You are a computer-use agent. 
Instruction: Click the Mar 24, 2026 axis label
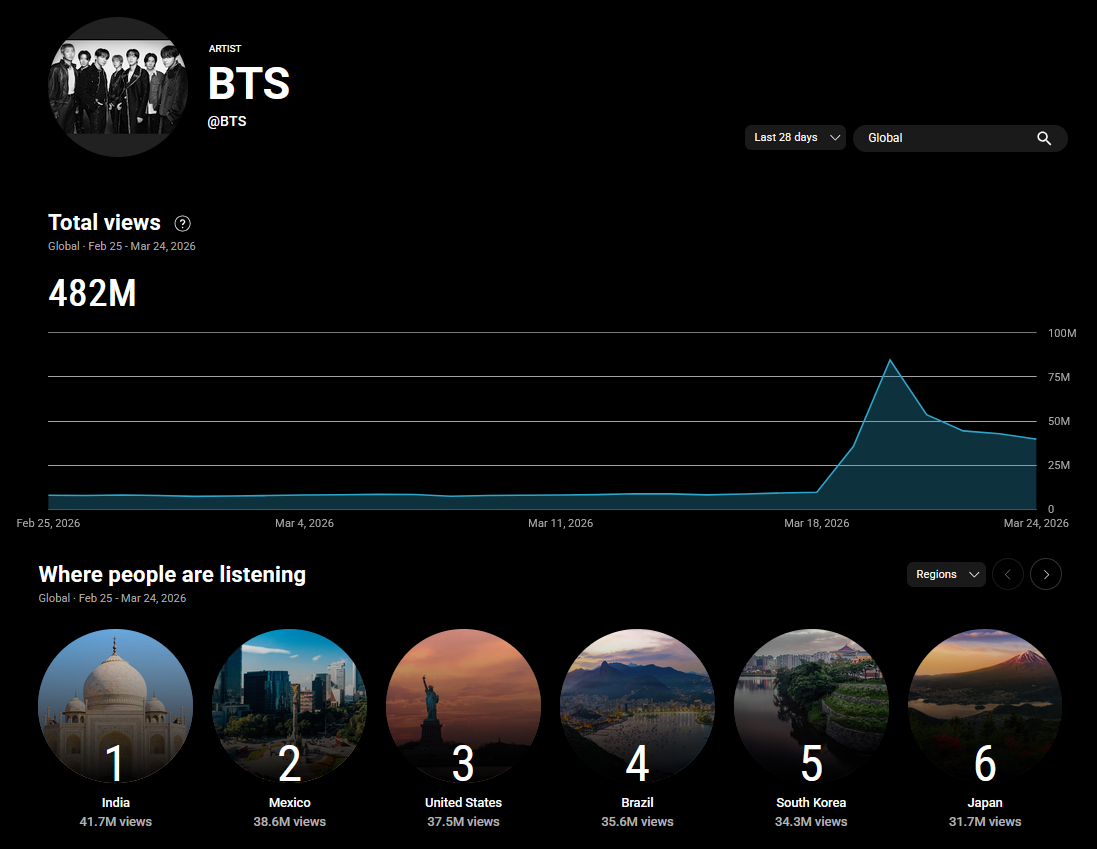pyautogui.click(x=1036, y=523)
